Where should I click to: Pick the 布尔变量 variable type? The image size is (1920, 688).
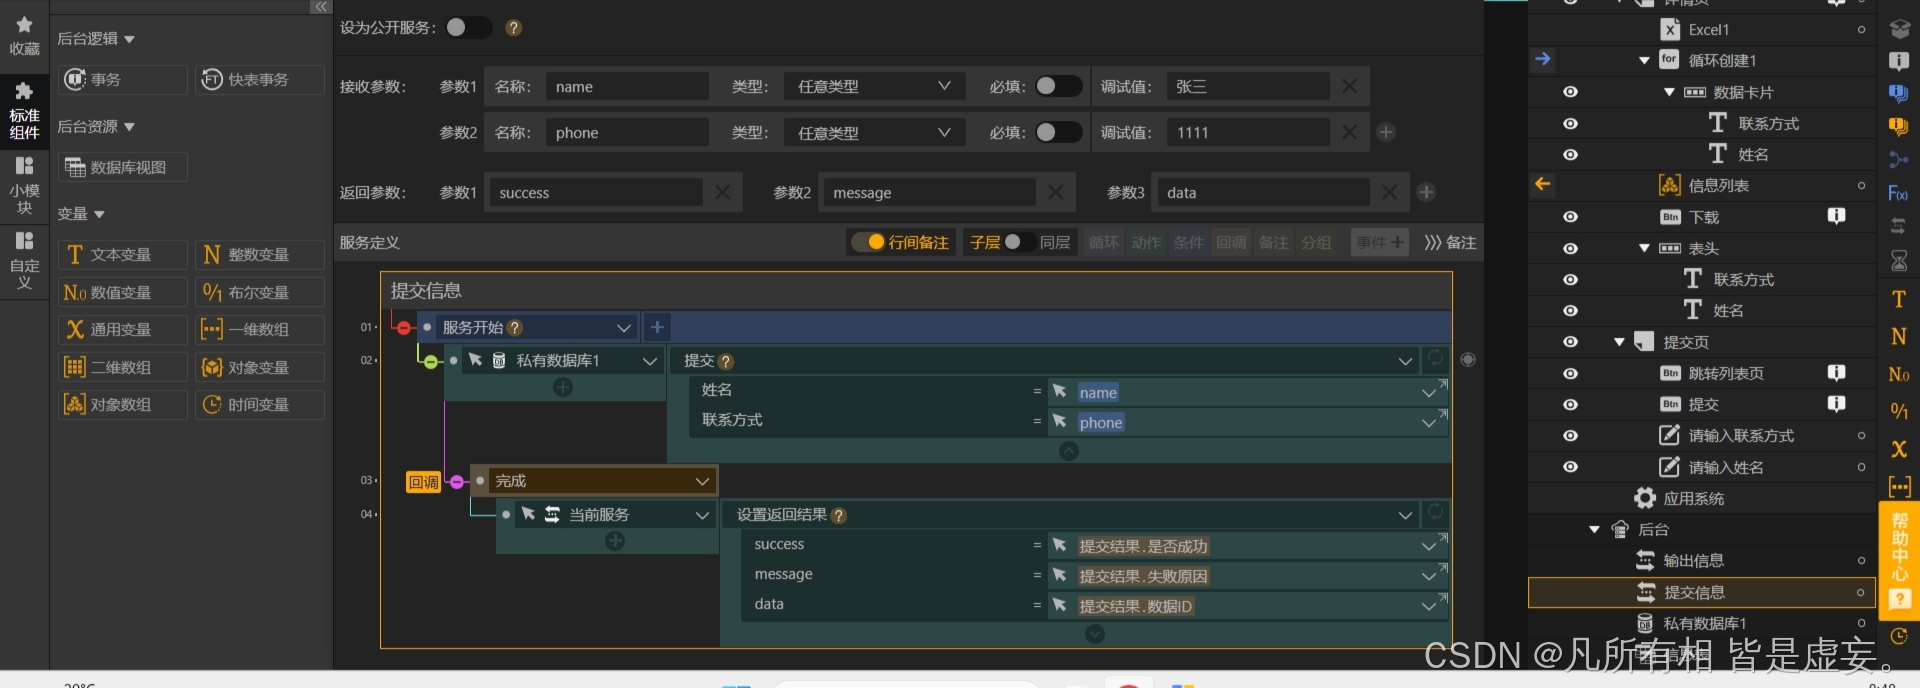[x=260, y=293]
